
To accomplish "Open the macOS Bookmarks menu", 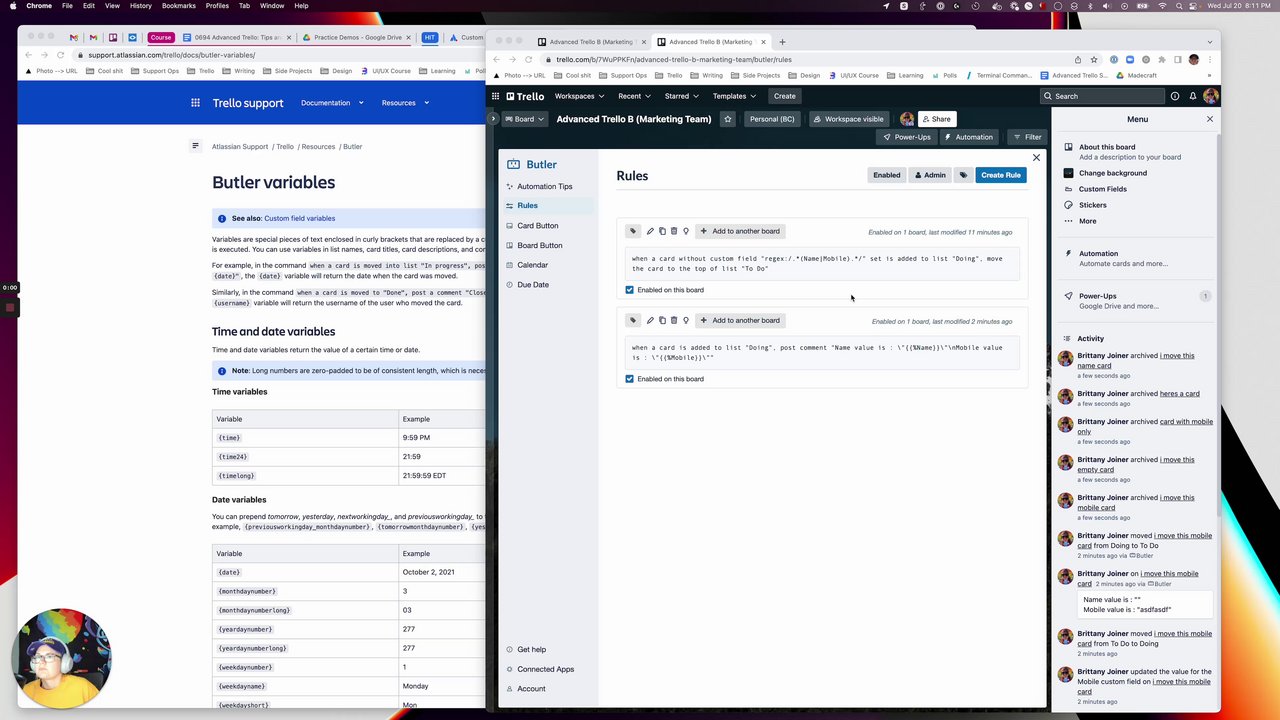I will 179,6.
